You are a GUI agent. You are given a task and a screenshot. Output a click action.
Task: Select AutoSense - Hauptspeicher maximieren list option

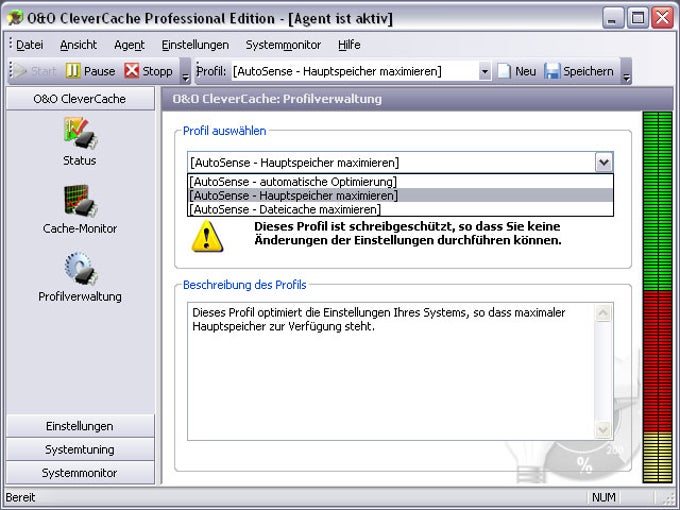400,196
